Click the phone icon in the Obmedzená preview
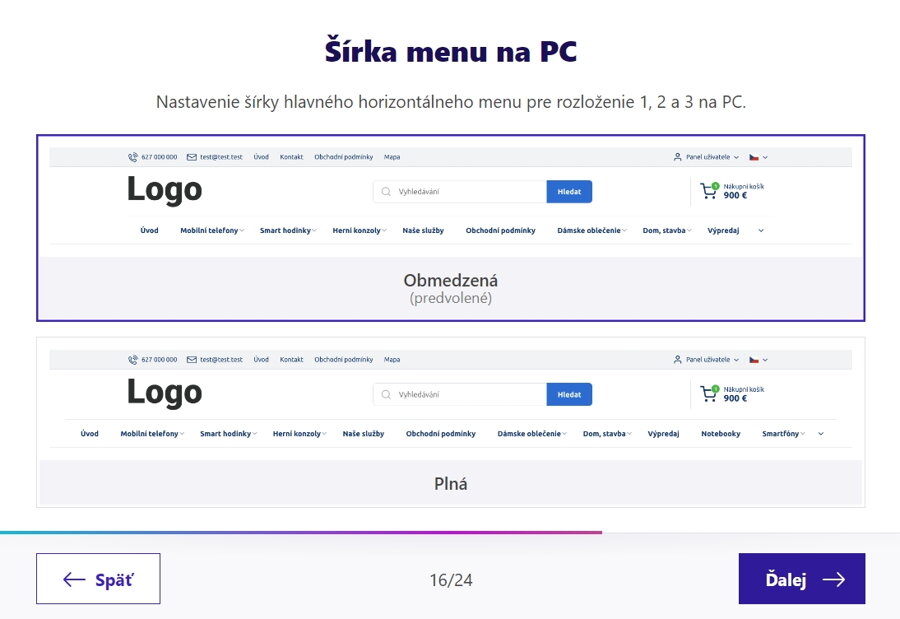The width and height of the screenshot is (900, 619). (133, 157)
